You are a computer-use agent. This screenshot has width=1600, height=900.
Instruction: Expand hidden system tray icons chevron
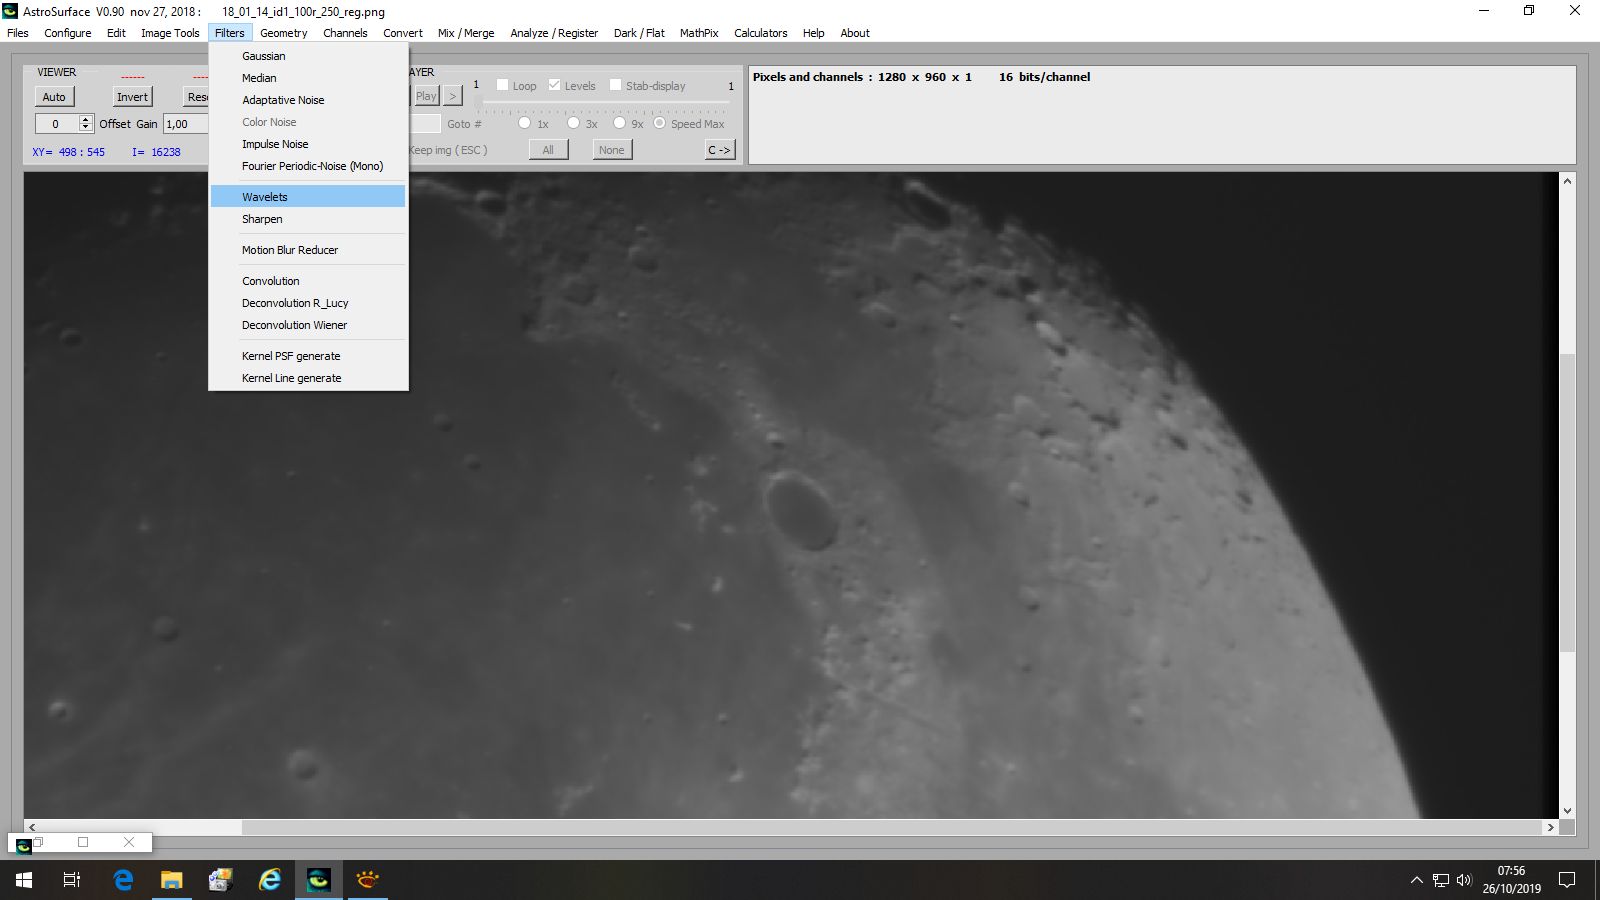click(1416, 880)
